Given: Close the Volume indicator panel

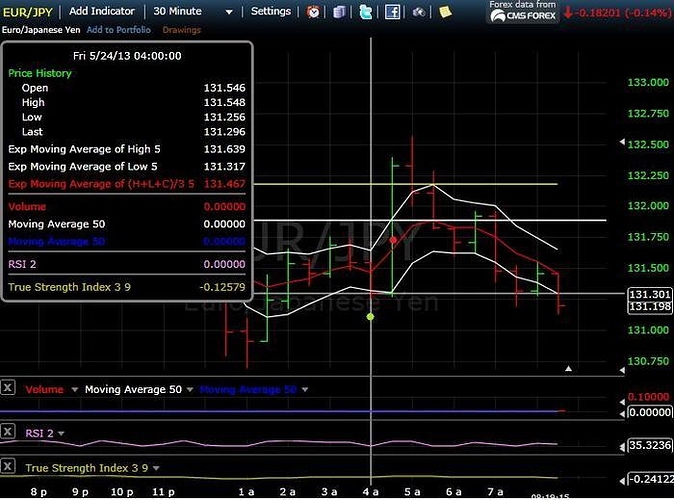Looking at the screenshot, I should 8,388.
